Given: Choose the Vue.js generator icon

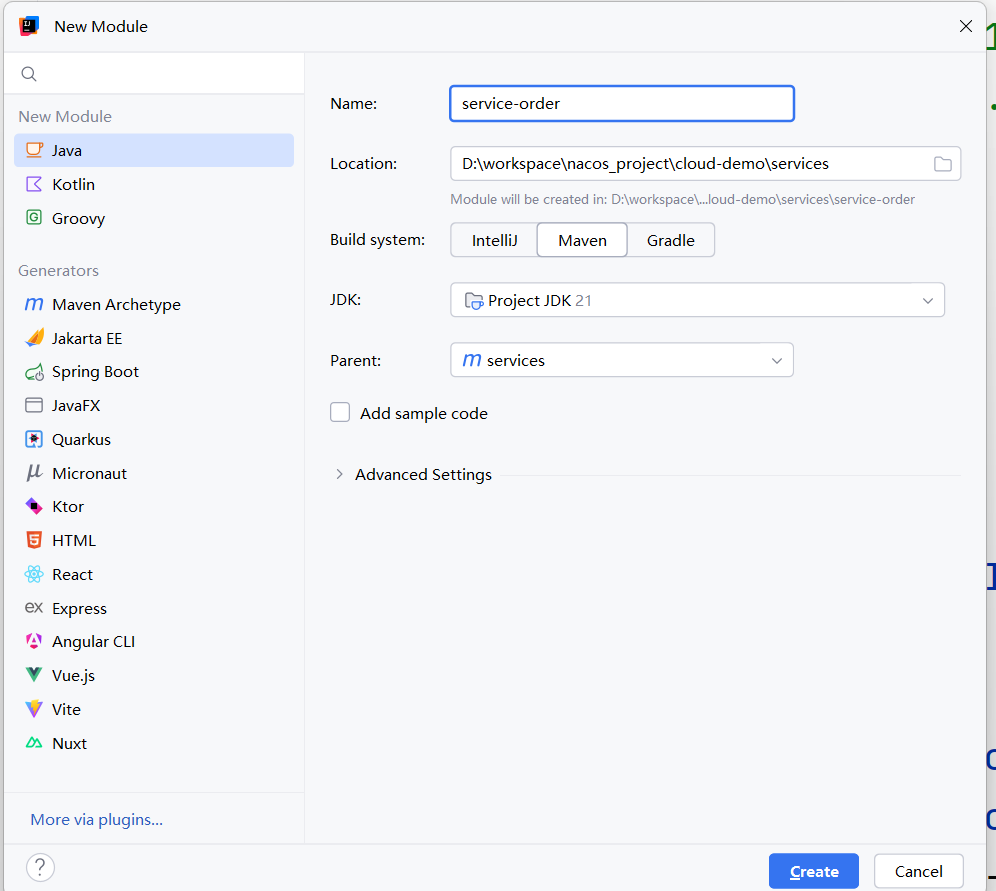Looking at the screenshot, I should coord(34,674).
